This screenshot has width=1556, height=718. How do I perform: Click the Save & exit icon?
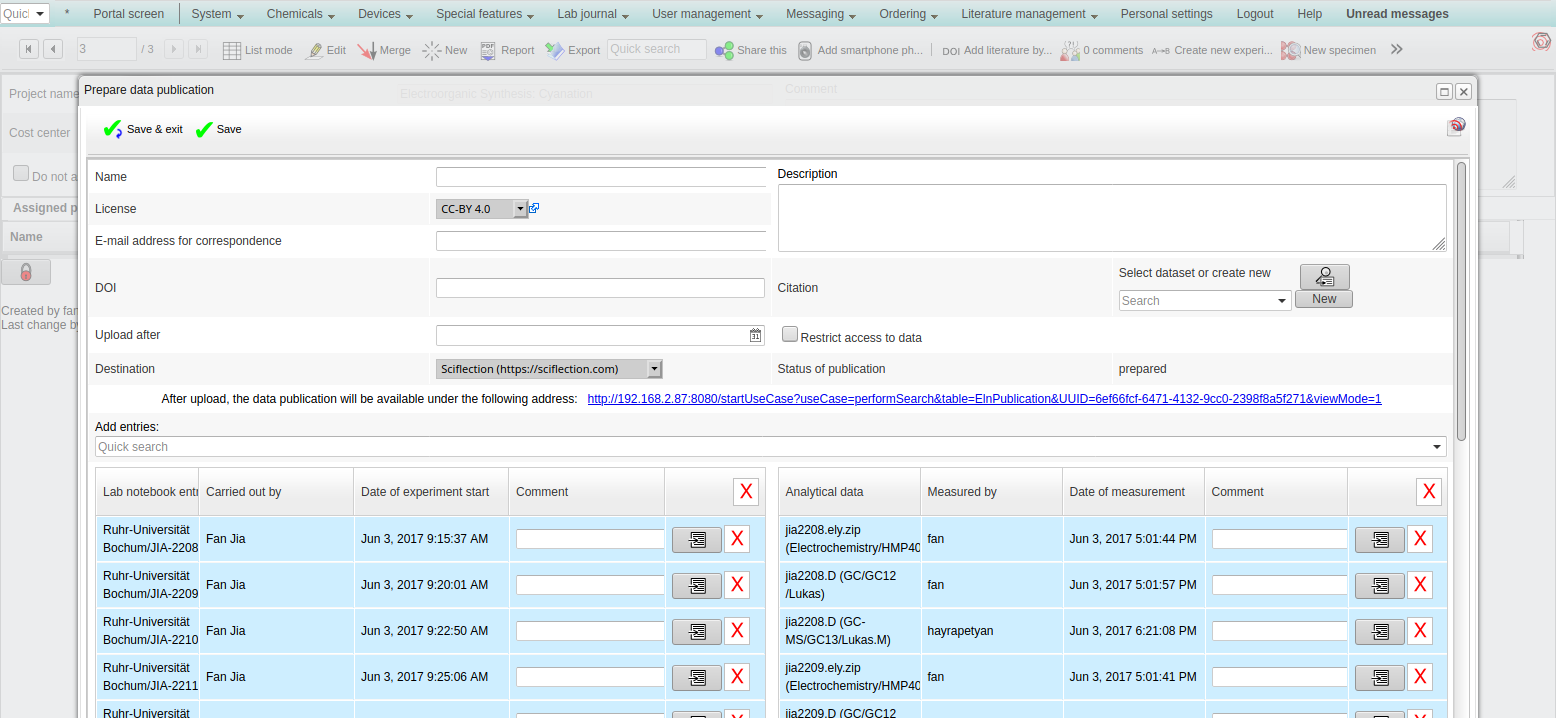113,130
